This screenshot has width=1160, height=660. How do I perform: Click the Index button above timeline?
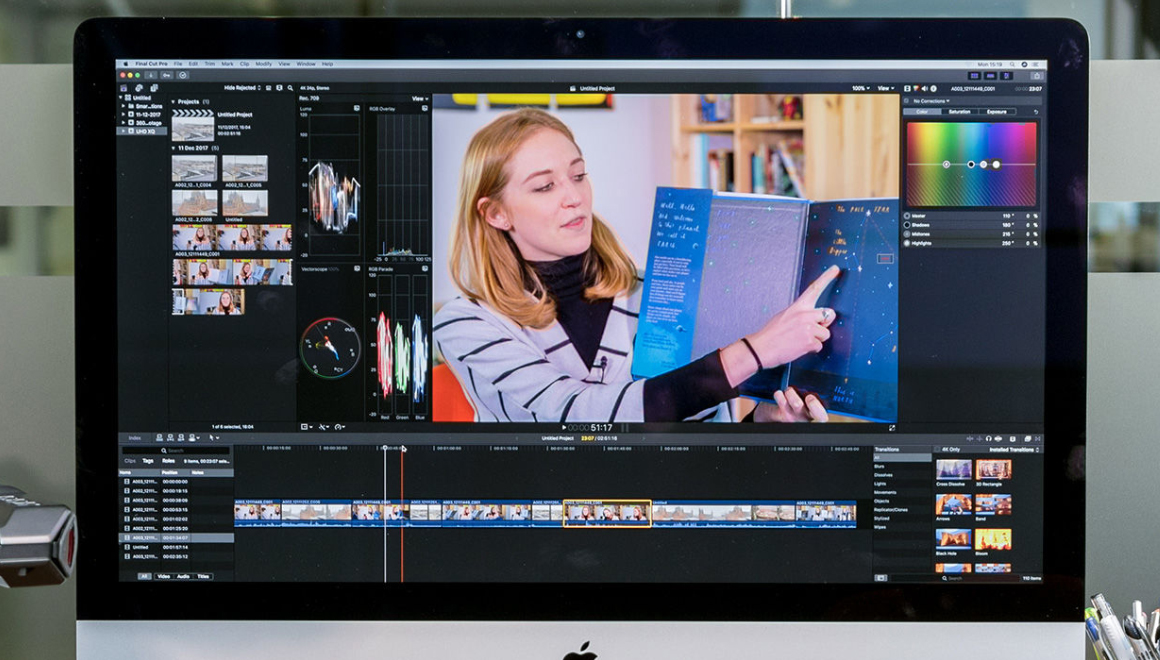(135, 438)
